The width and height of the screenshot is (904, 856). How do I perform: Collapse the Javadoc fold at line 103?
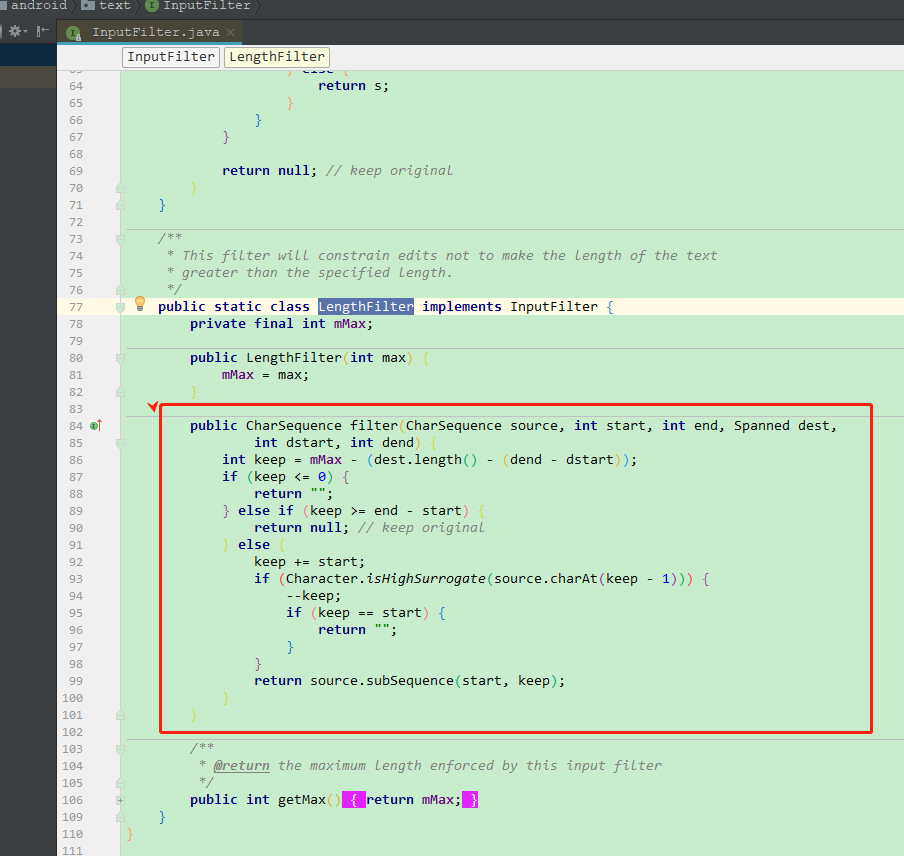click(x=120, y=749)
